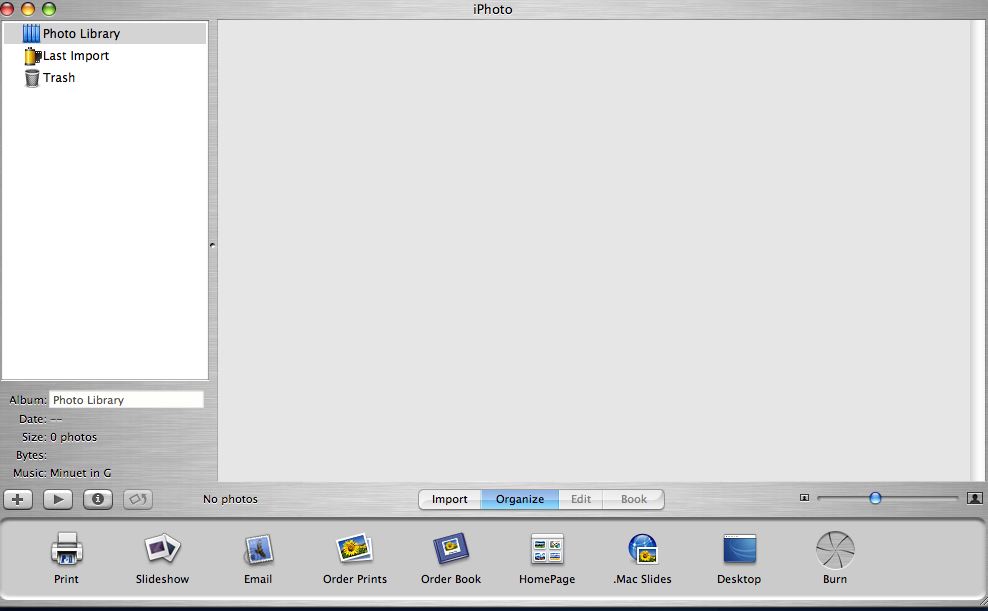Create a new album with the plus button

tap(18, 500)
